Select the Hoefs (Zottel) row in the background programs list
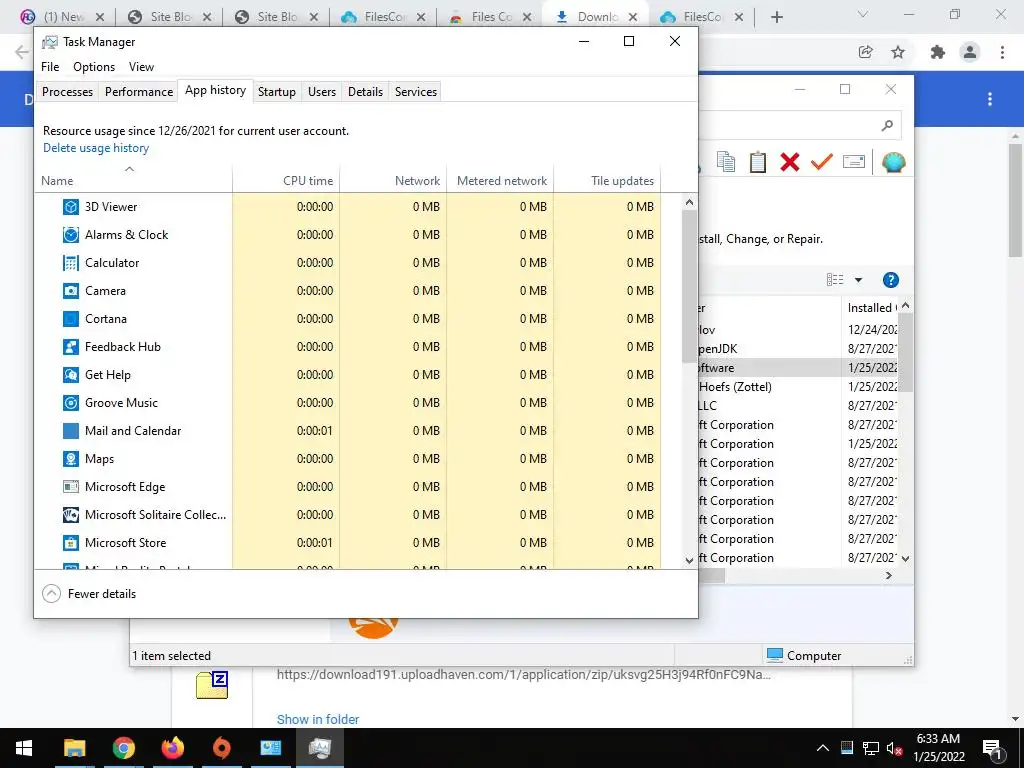Screen dimensions: 1024x768 [x=799, y=387]
